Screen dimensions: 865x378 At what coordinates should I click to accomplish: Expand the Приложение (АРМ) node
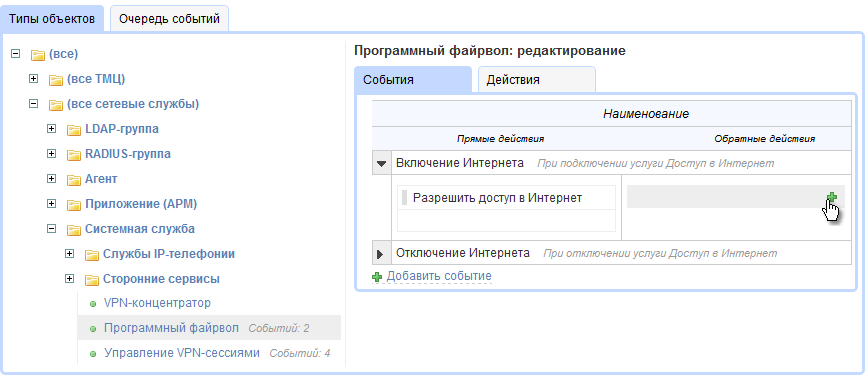pos(52,204)
